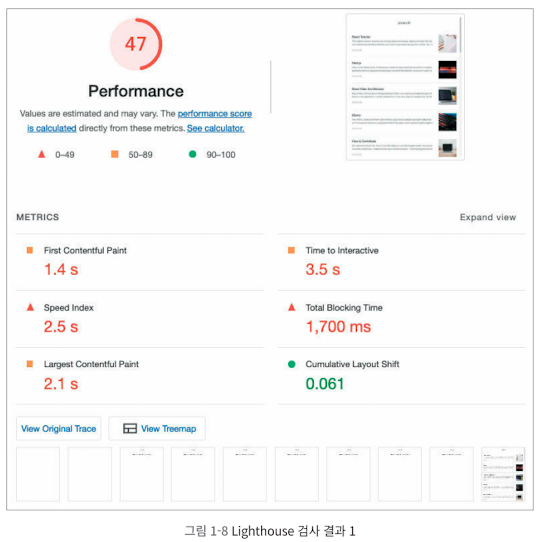
Task: Toggle Expand view for metrics
Action: [487, 217]
